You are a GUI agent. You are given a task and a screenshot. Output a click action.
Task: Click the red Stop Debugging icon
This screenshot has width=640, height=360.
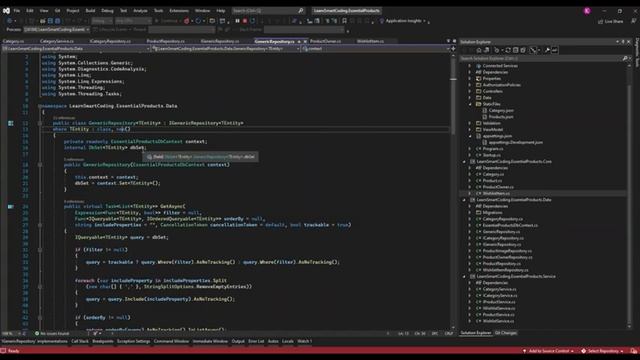[x=245, y=21]
